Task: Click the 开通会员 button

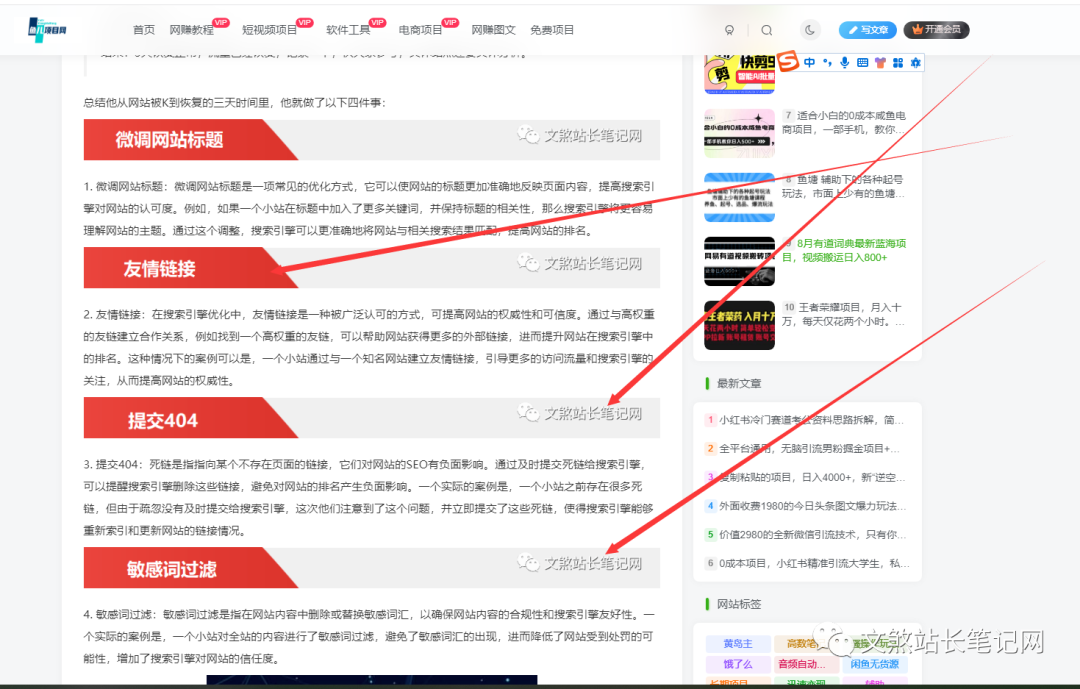Action: tap(936, 30)
